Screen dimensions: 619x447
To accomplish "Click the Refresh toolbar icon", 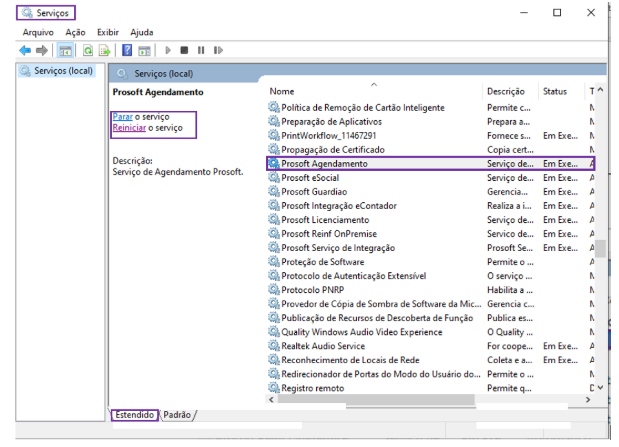I will tap(88, 50).
